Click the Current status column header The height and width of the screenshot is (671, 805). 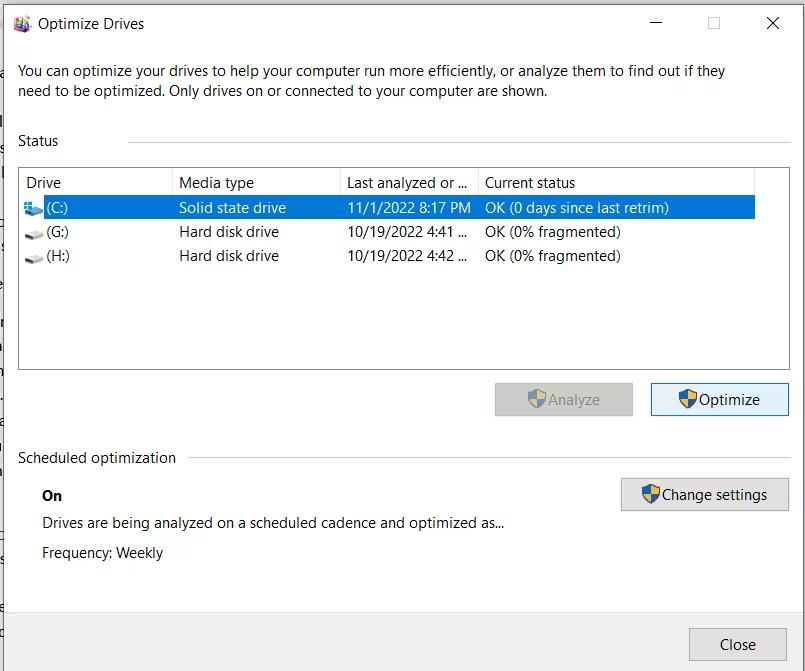[x=616, y=183]
